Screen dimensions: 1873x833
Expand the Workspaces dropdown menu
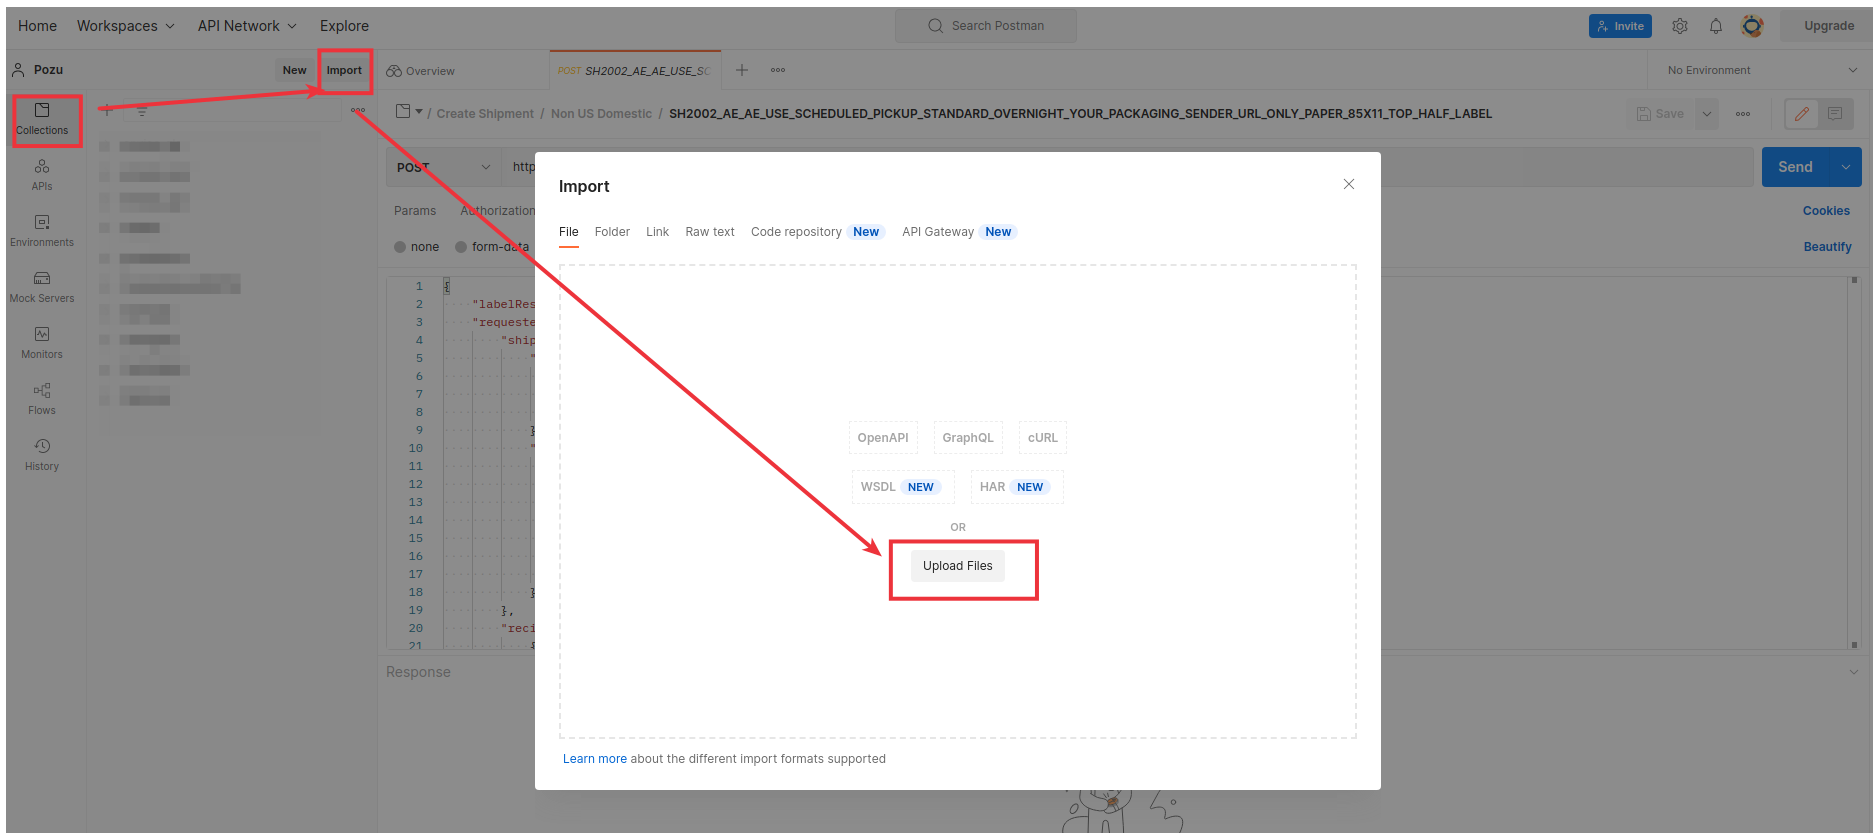tap(126, 26)
